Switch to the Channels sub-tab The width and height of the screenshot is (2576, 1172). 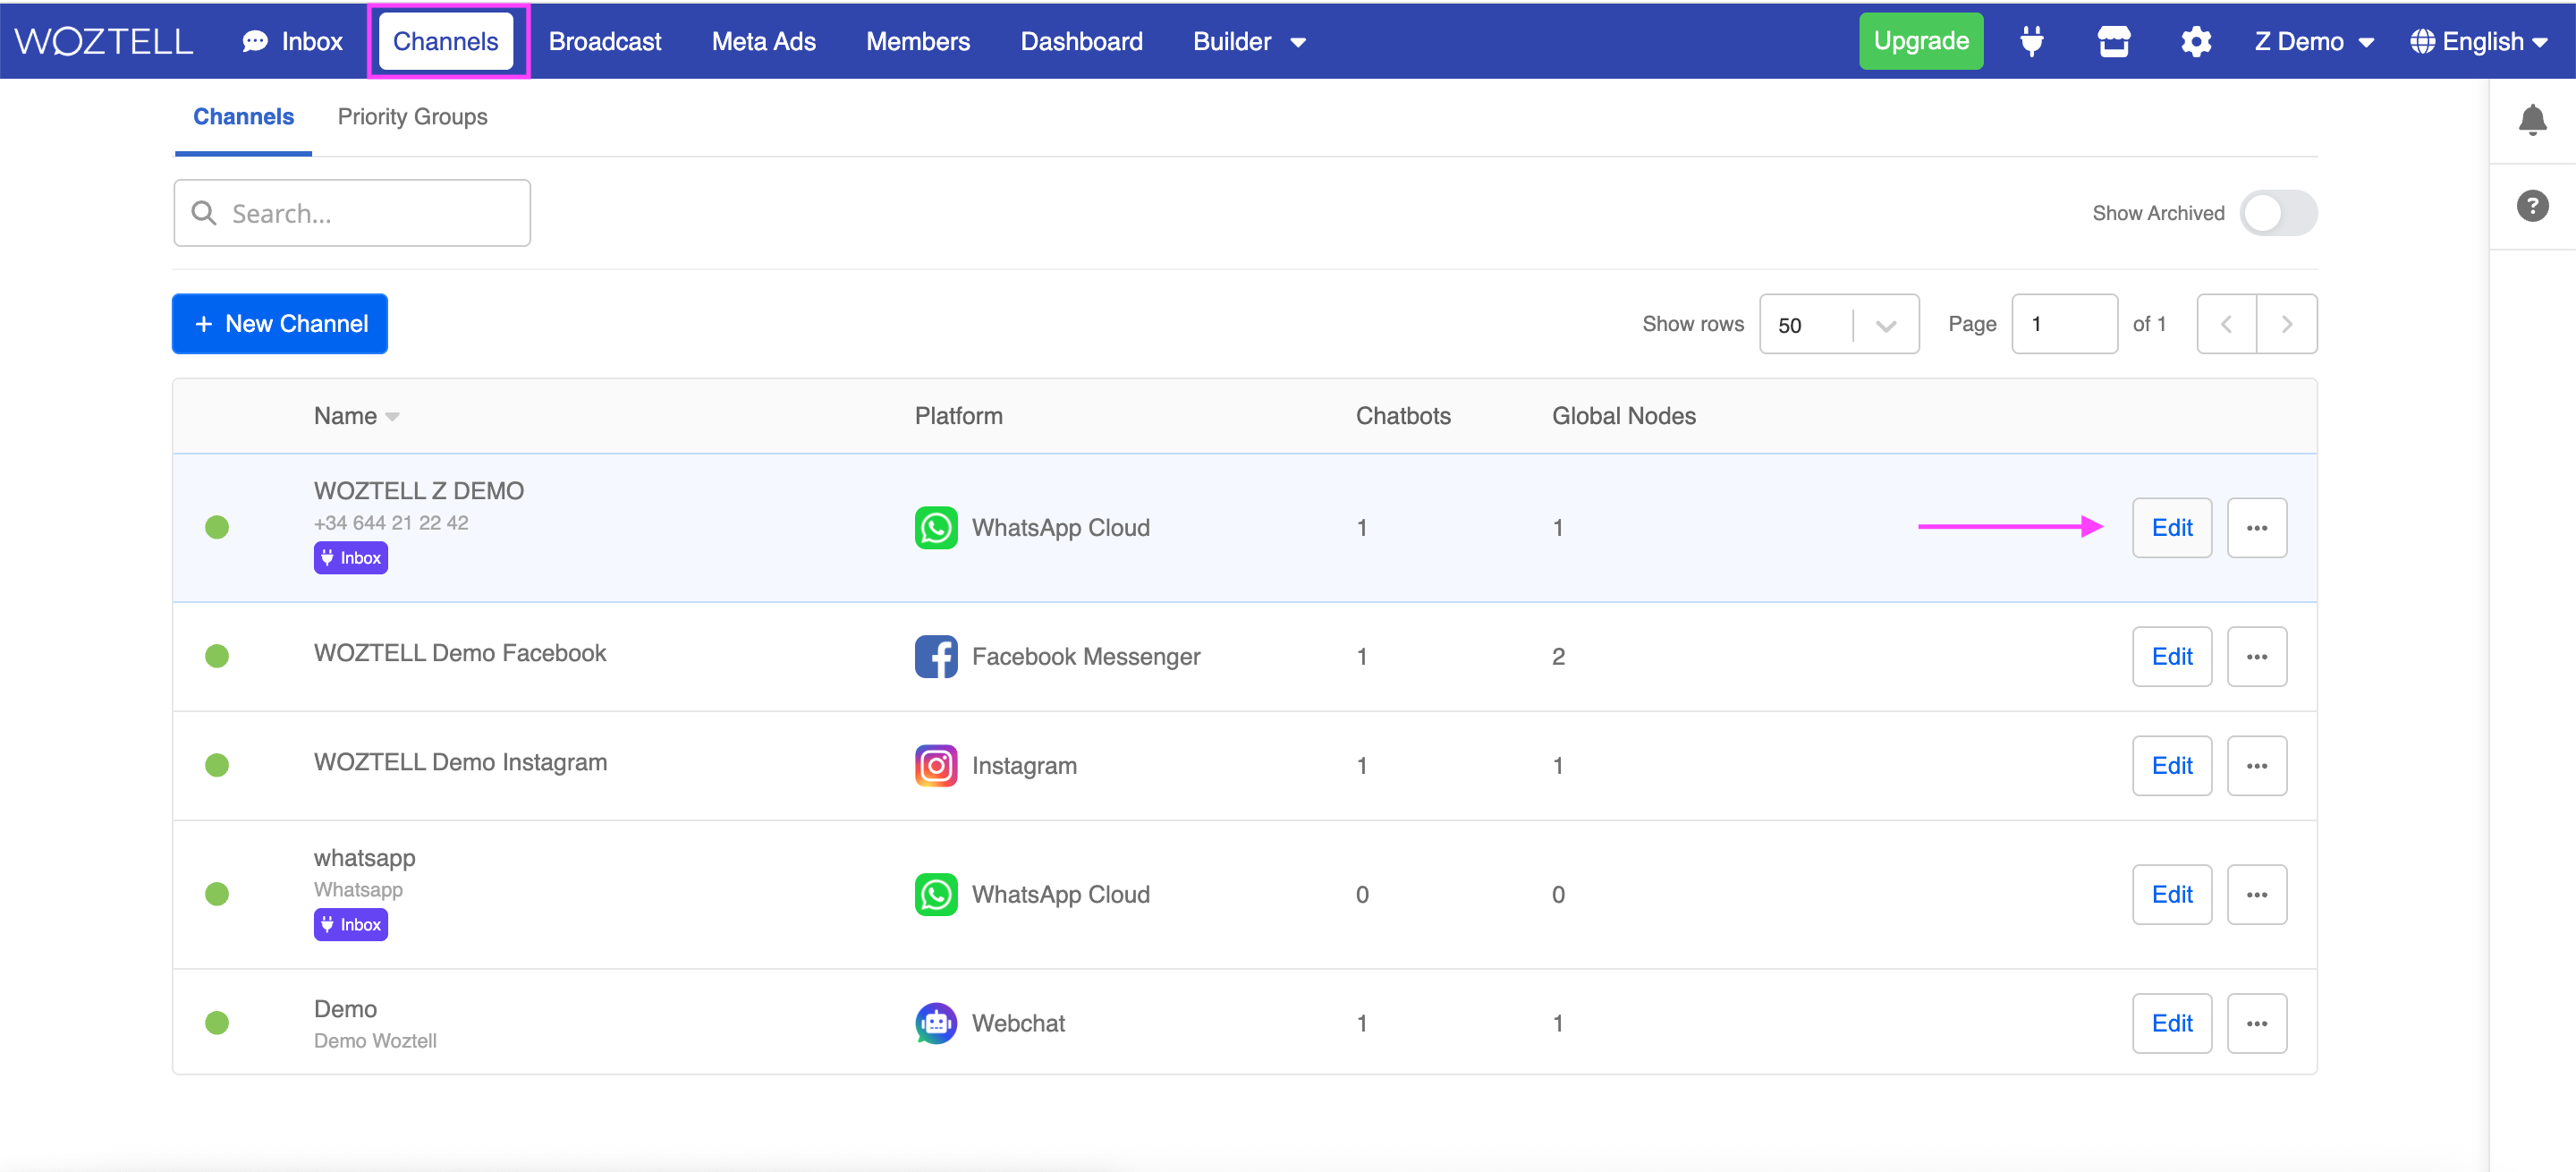point(243,117)
